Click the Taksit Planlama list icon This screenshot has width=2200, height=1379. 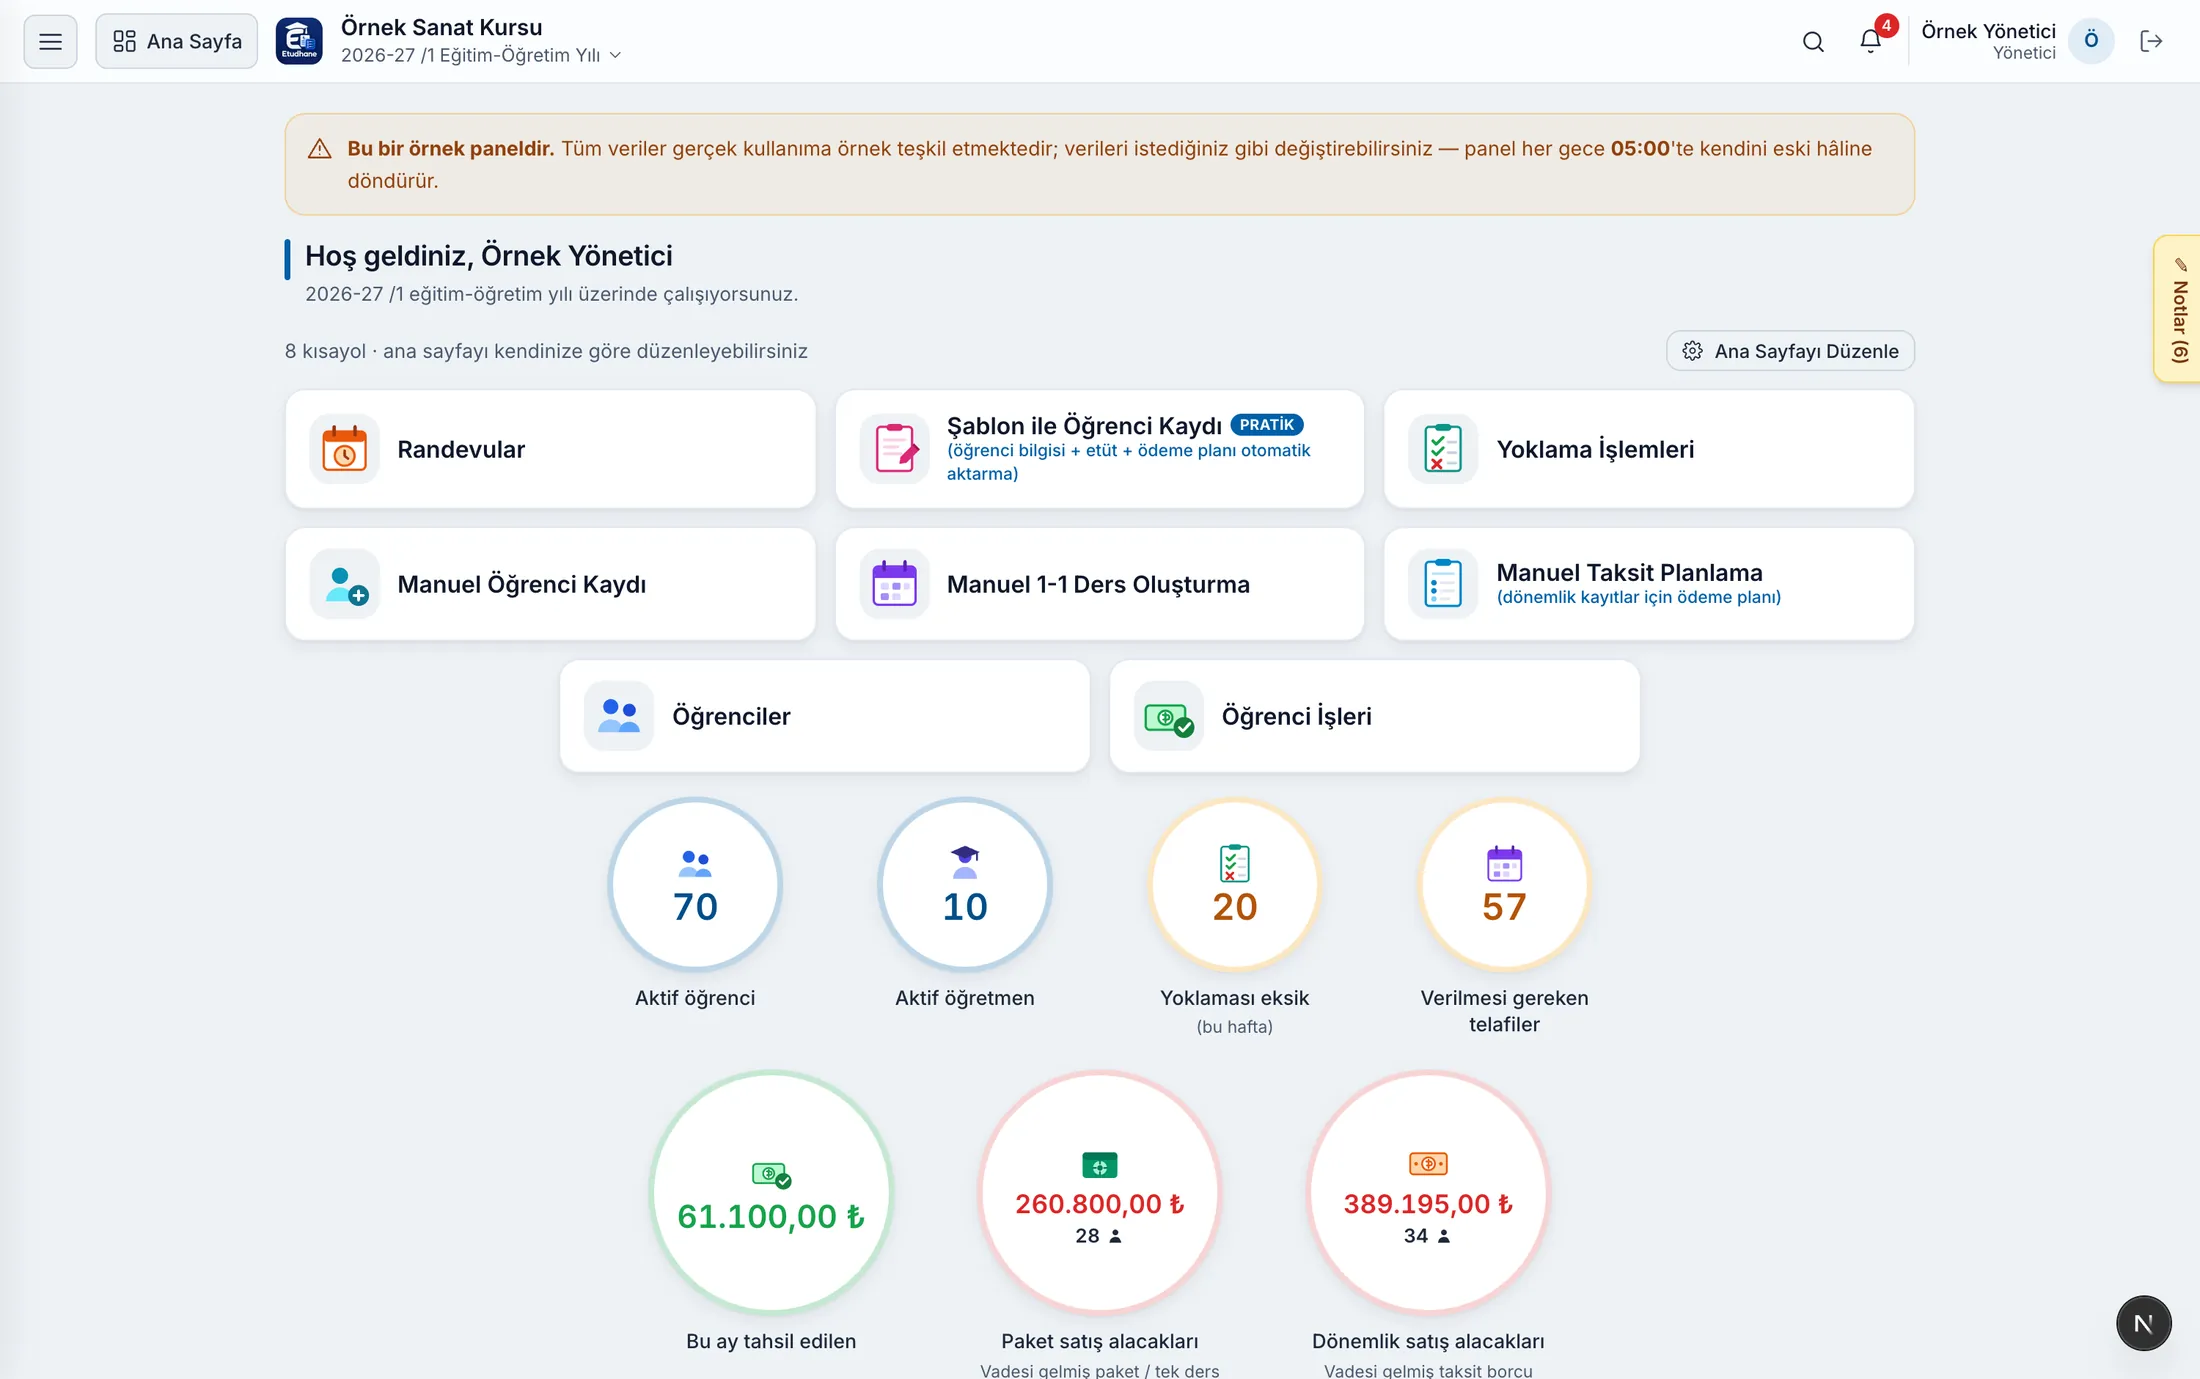point(1443,584)
